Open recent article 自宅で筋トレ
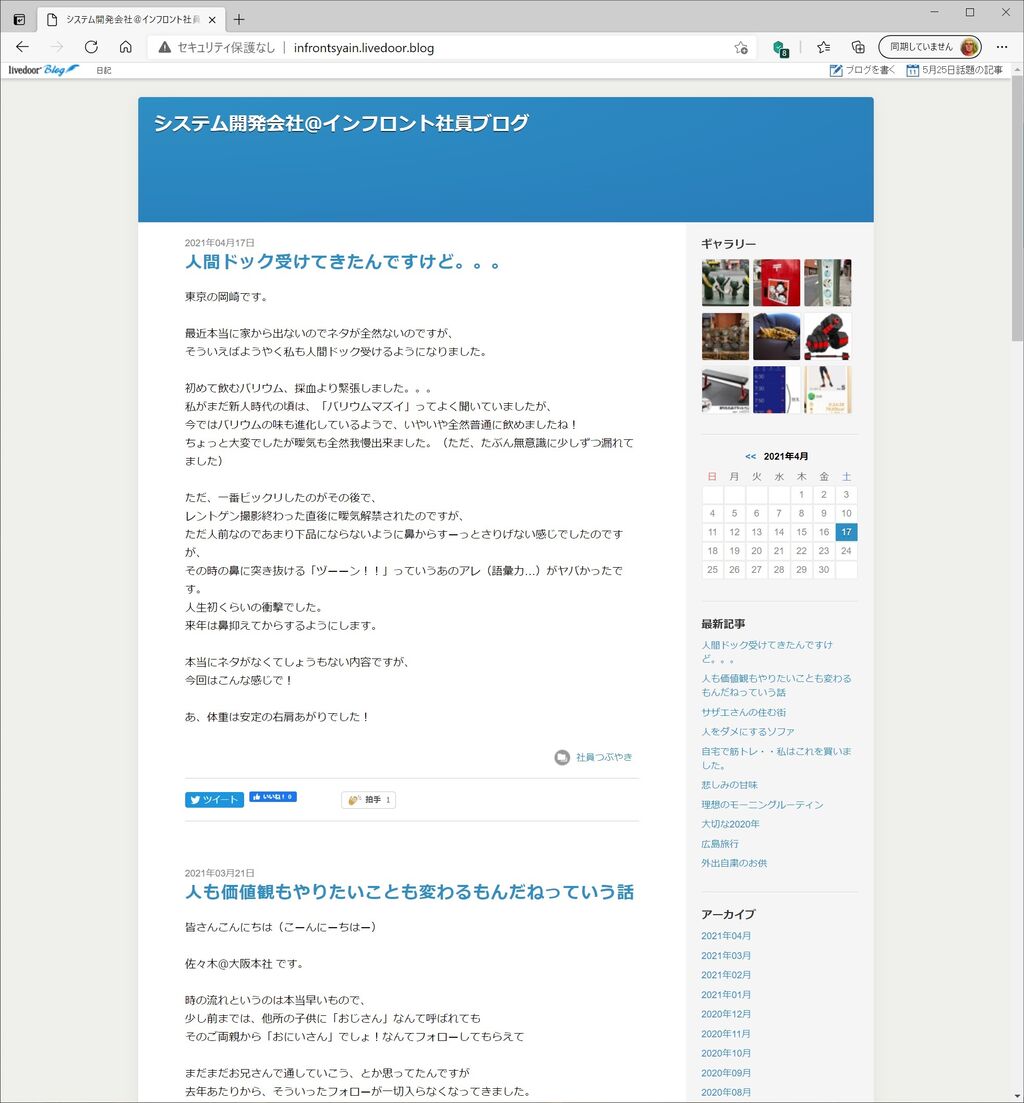 (x=776, y=758)
